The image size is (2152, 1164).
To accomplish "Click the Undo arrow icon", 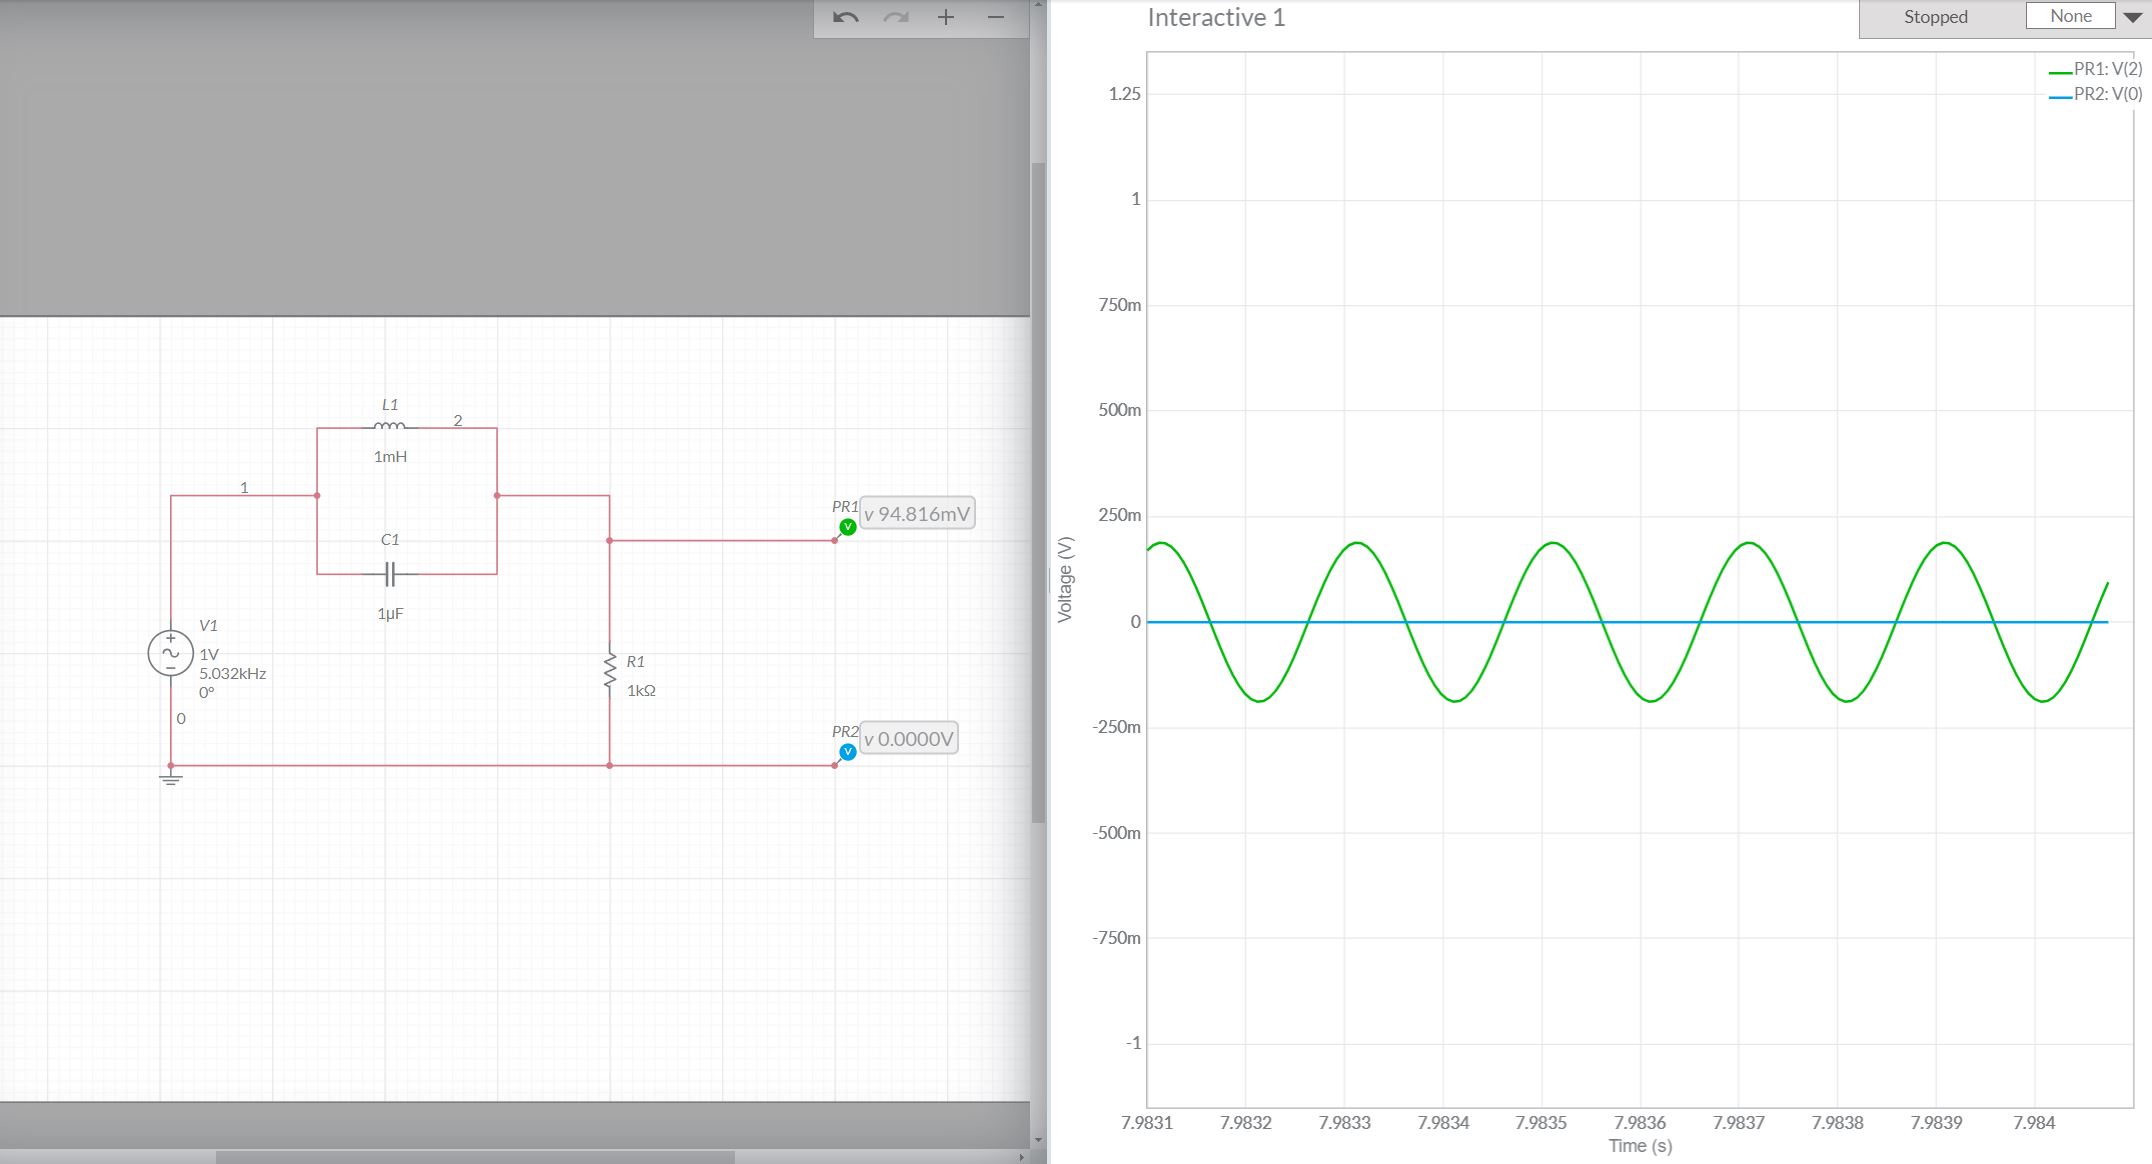I will pos(843,16).
